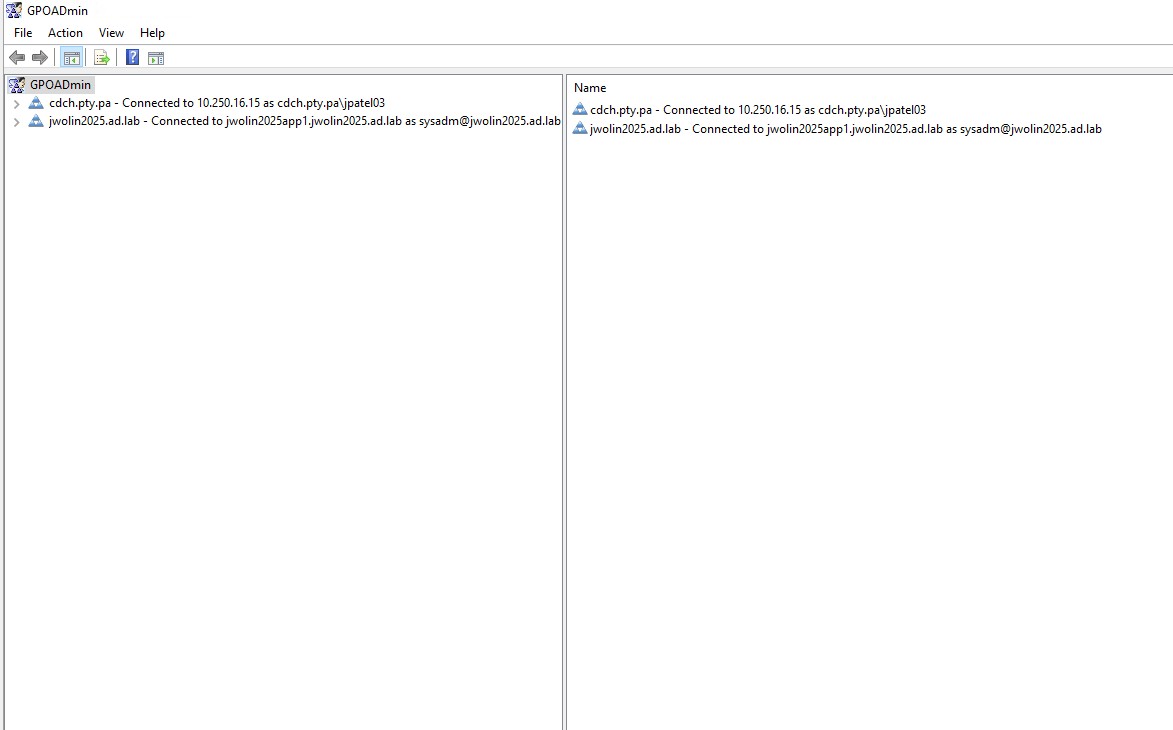Open the File menu
Screen dimensions: 1173x730
tap(23, 33)
